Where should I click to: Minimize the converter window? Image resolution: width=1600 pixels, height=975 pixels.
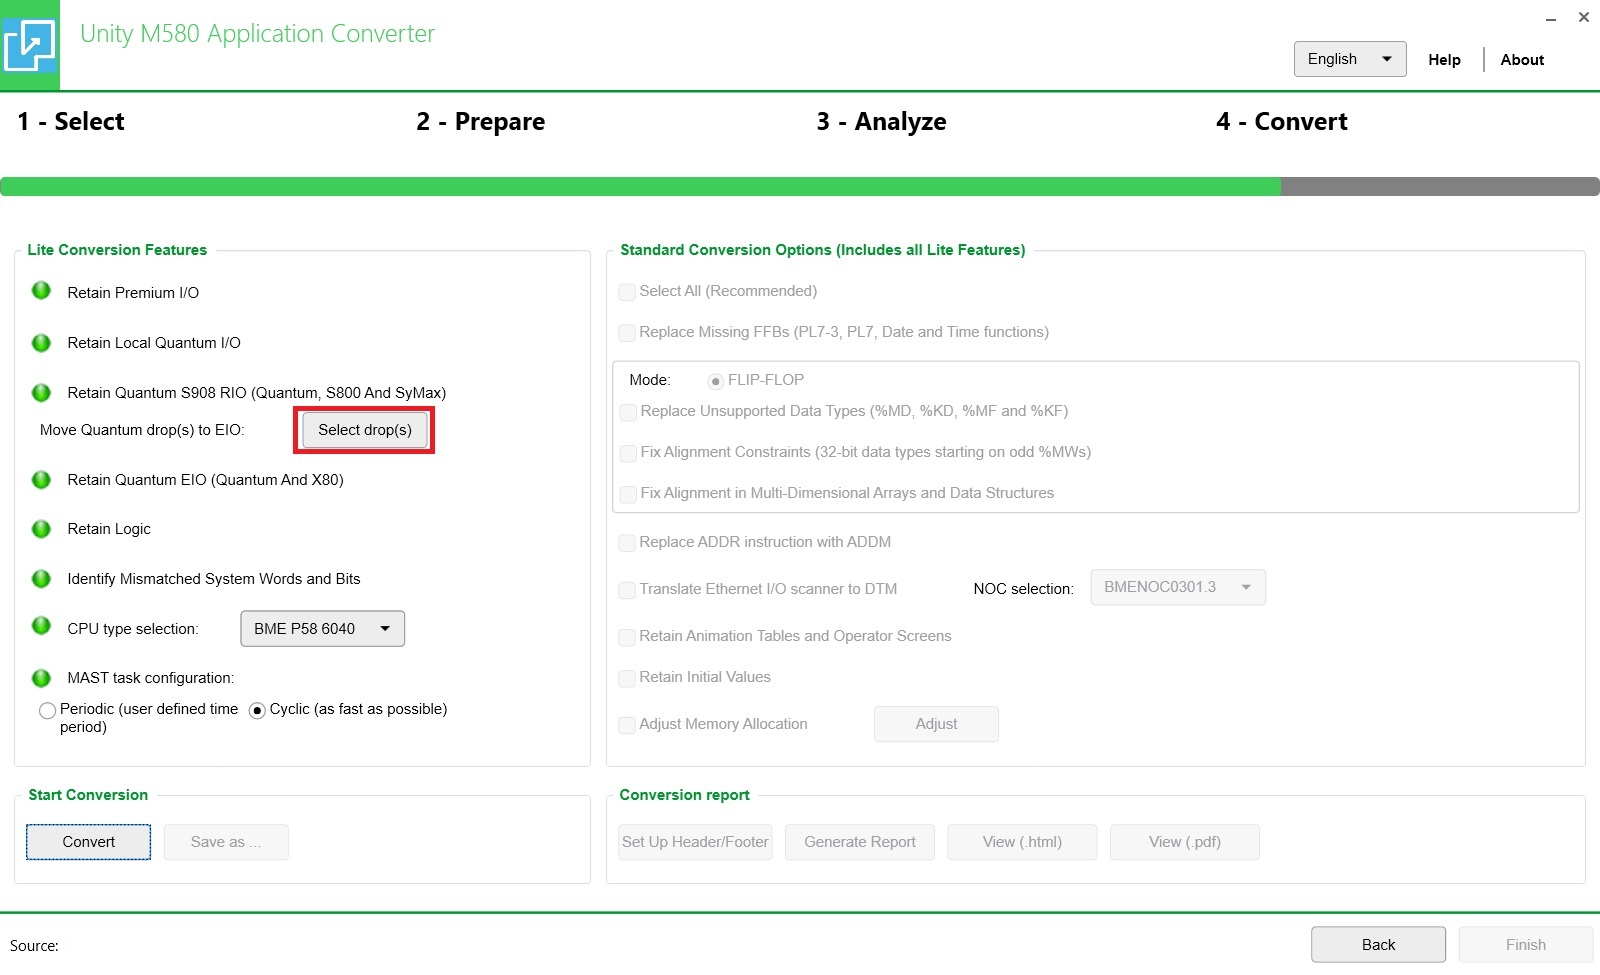pos(1551,18)
